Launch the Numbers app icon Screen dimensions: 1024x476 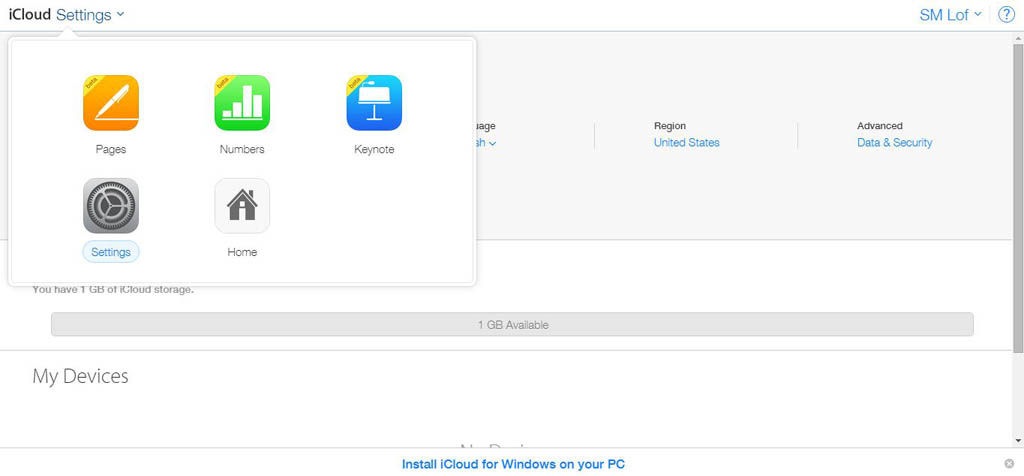tap(242, 103)
